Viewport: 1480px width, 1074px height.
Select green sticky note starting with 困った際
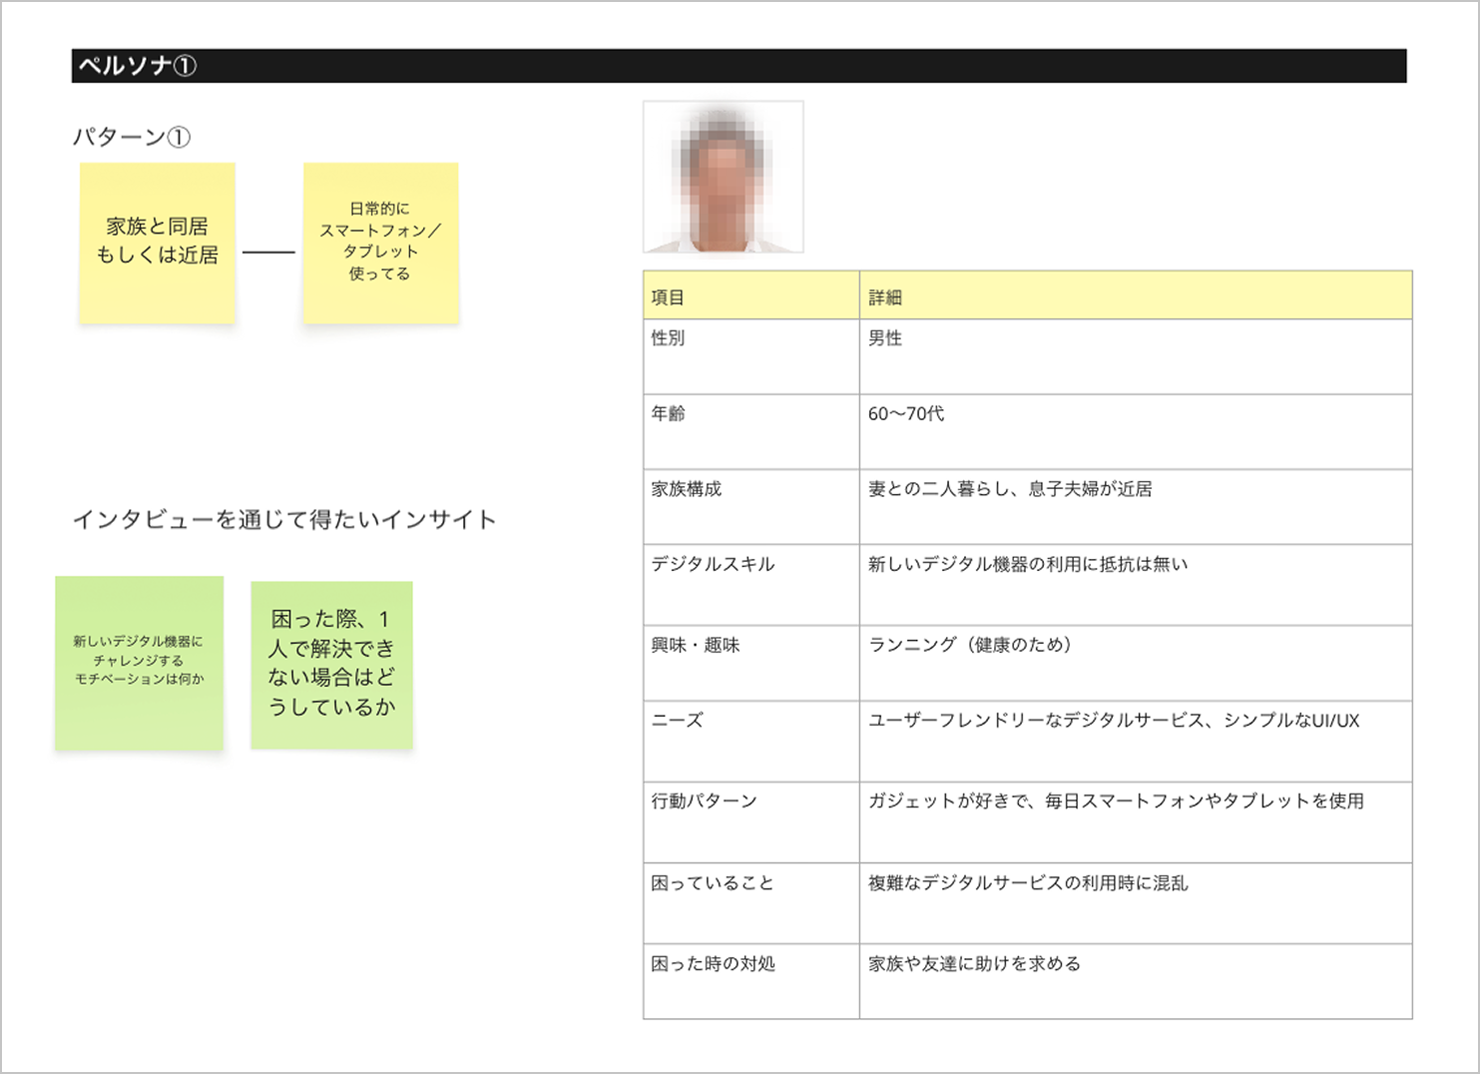(332, 664)
